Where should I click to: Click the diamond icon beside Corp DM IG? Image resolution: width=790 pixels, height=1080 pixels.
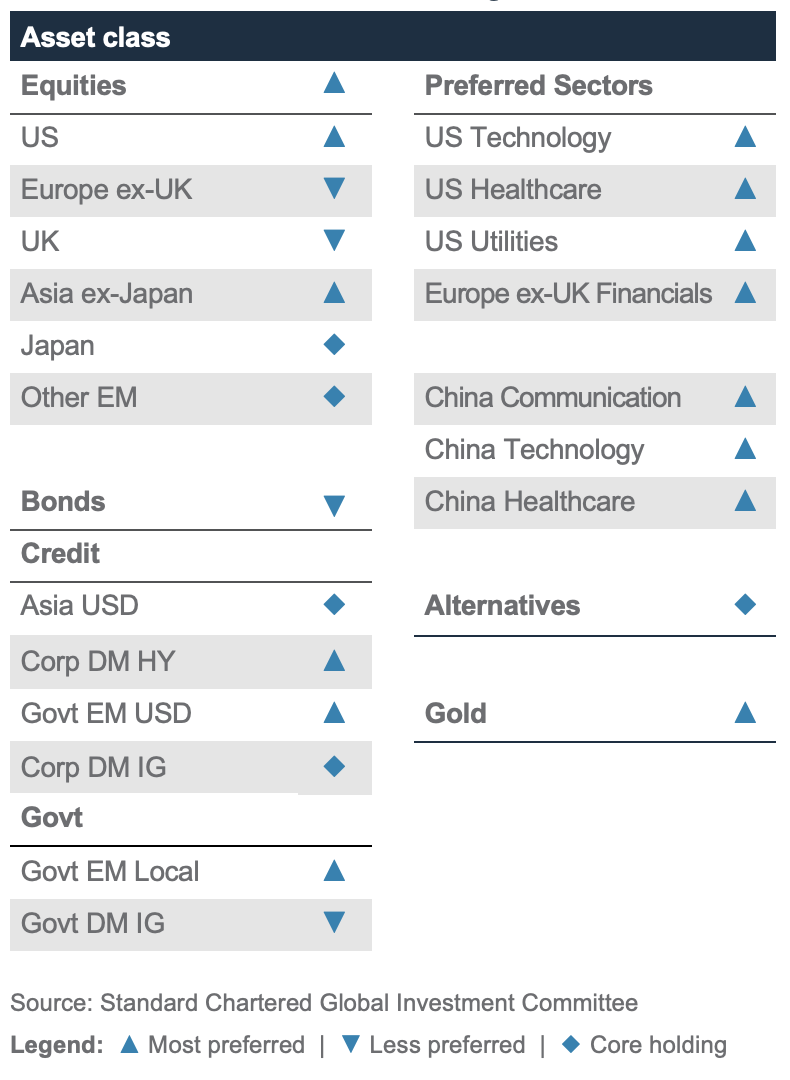point(334,766)
